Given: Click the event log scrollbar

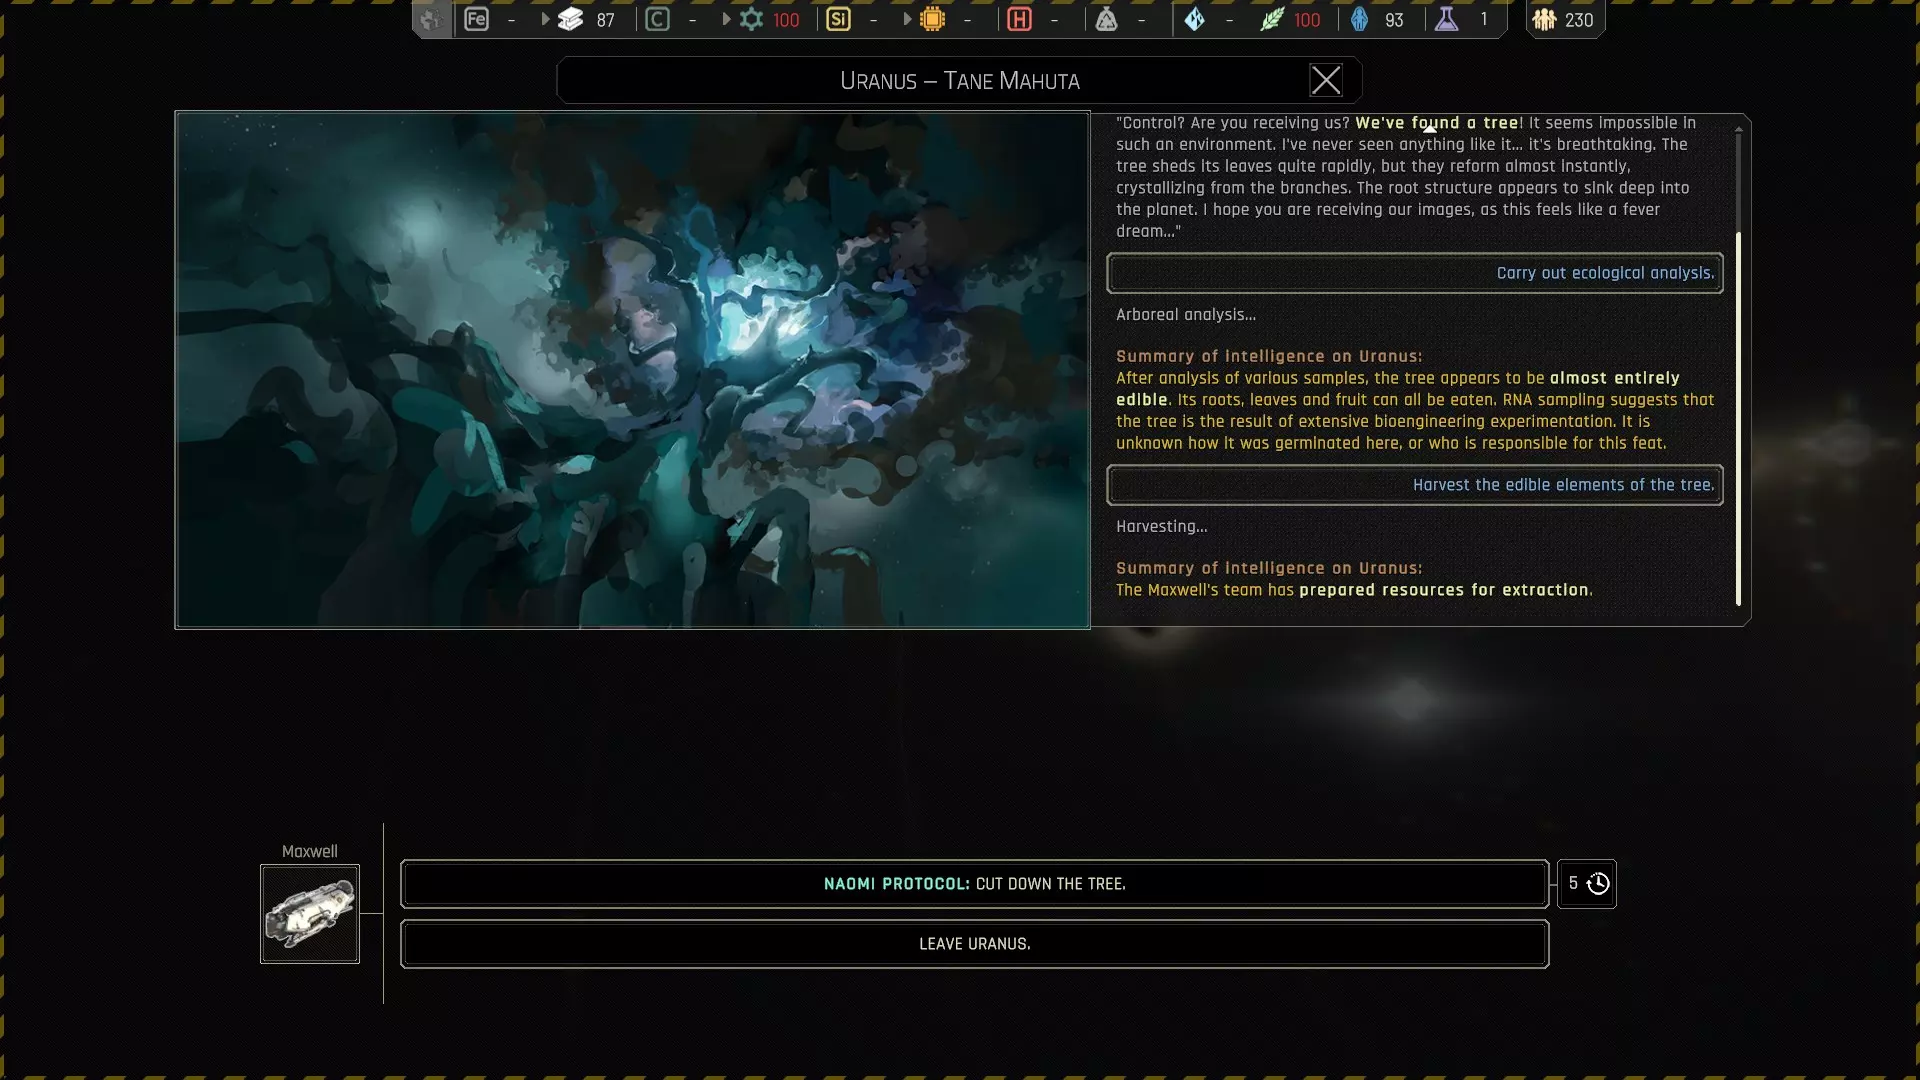Looking at the screenshot, I should (1738, 418).
